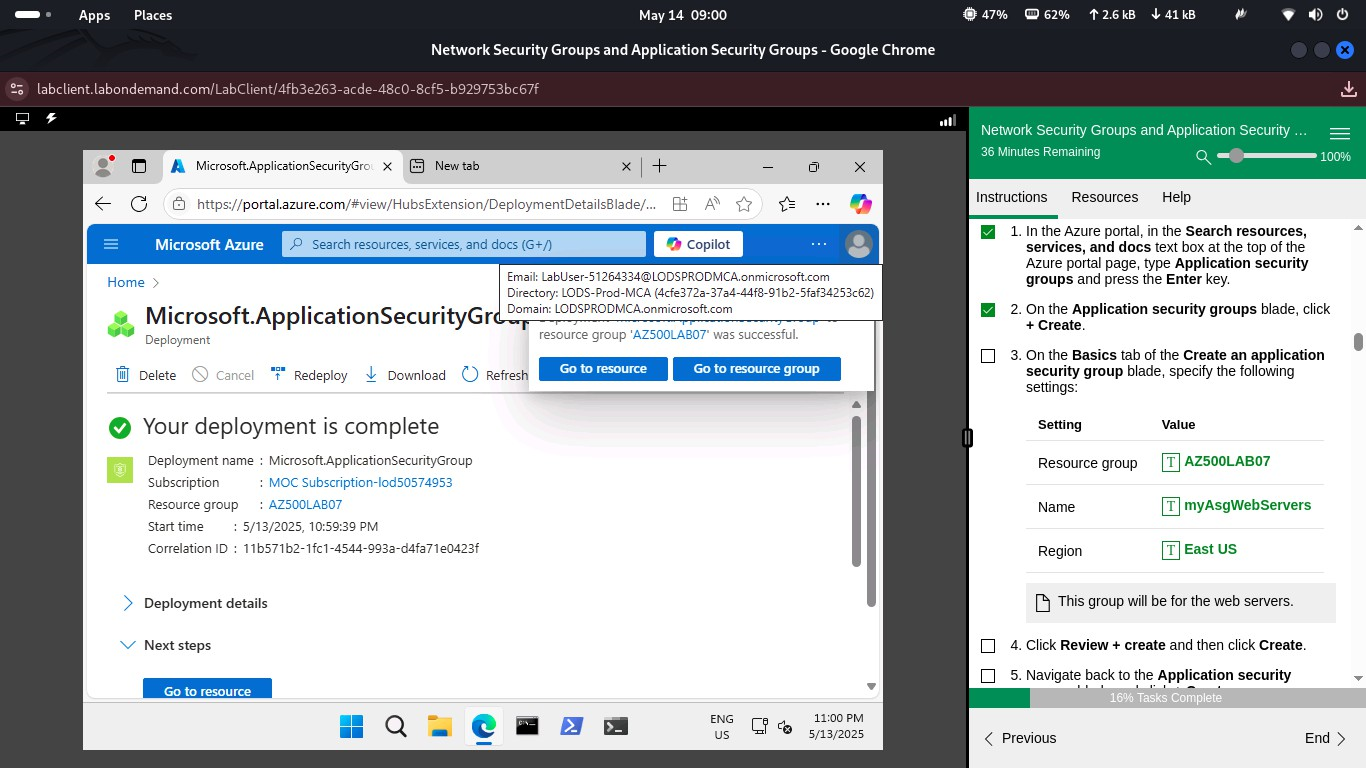Collapse the Next steps section
The height and width of the screenshot is (768, 1366).
(x=128, y=645)
